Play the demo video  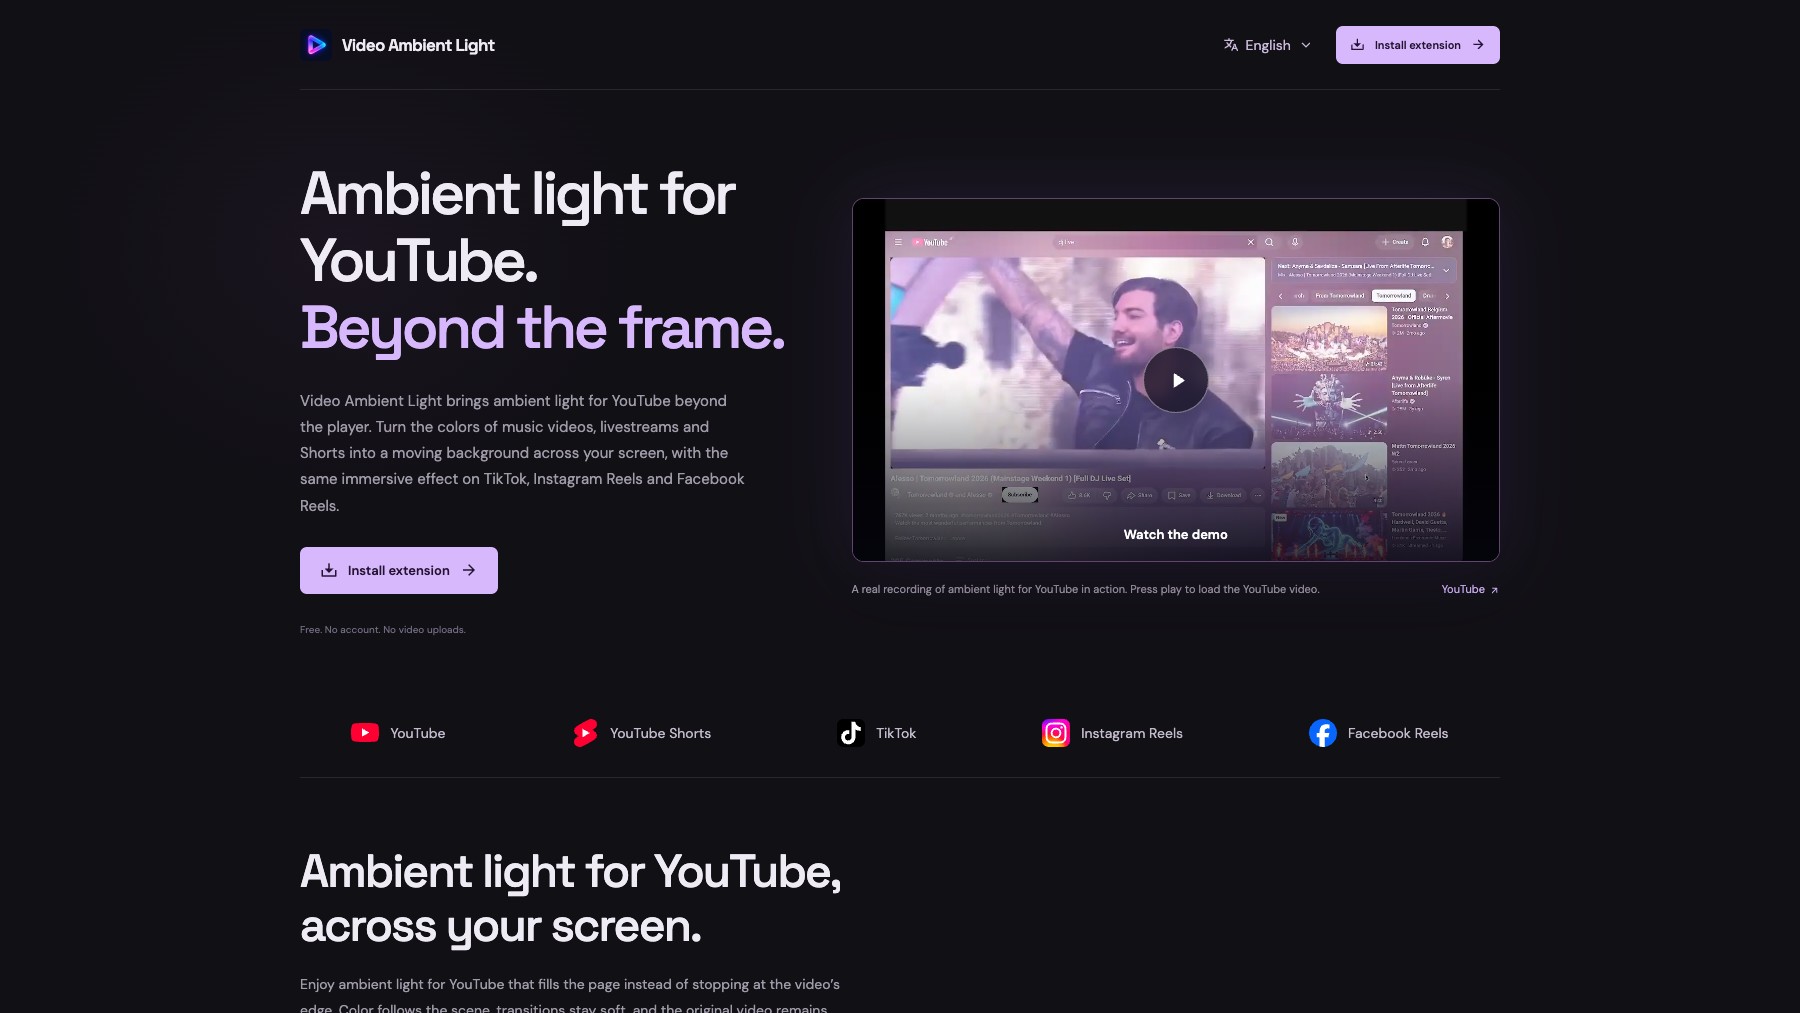[1176, 380]
